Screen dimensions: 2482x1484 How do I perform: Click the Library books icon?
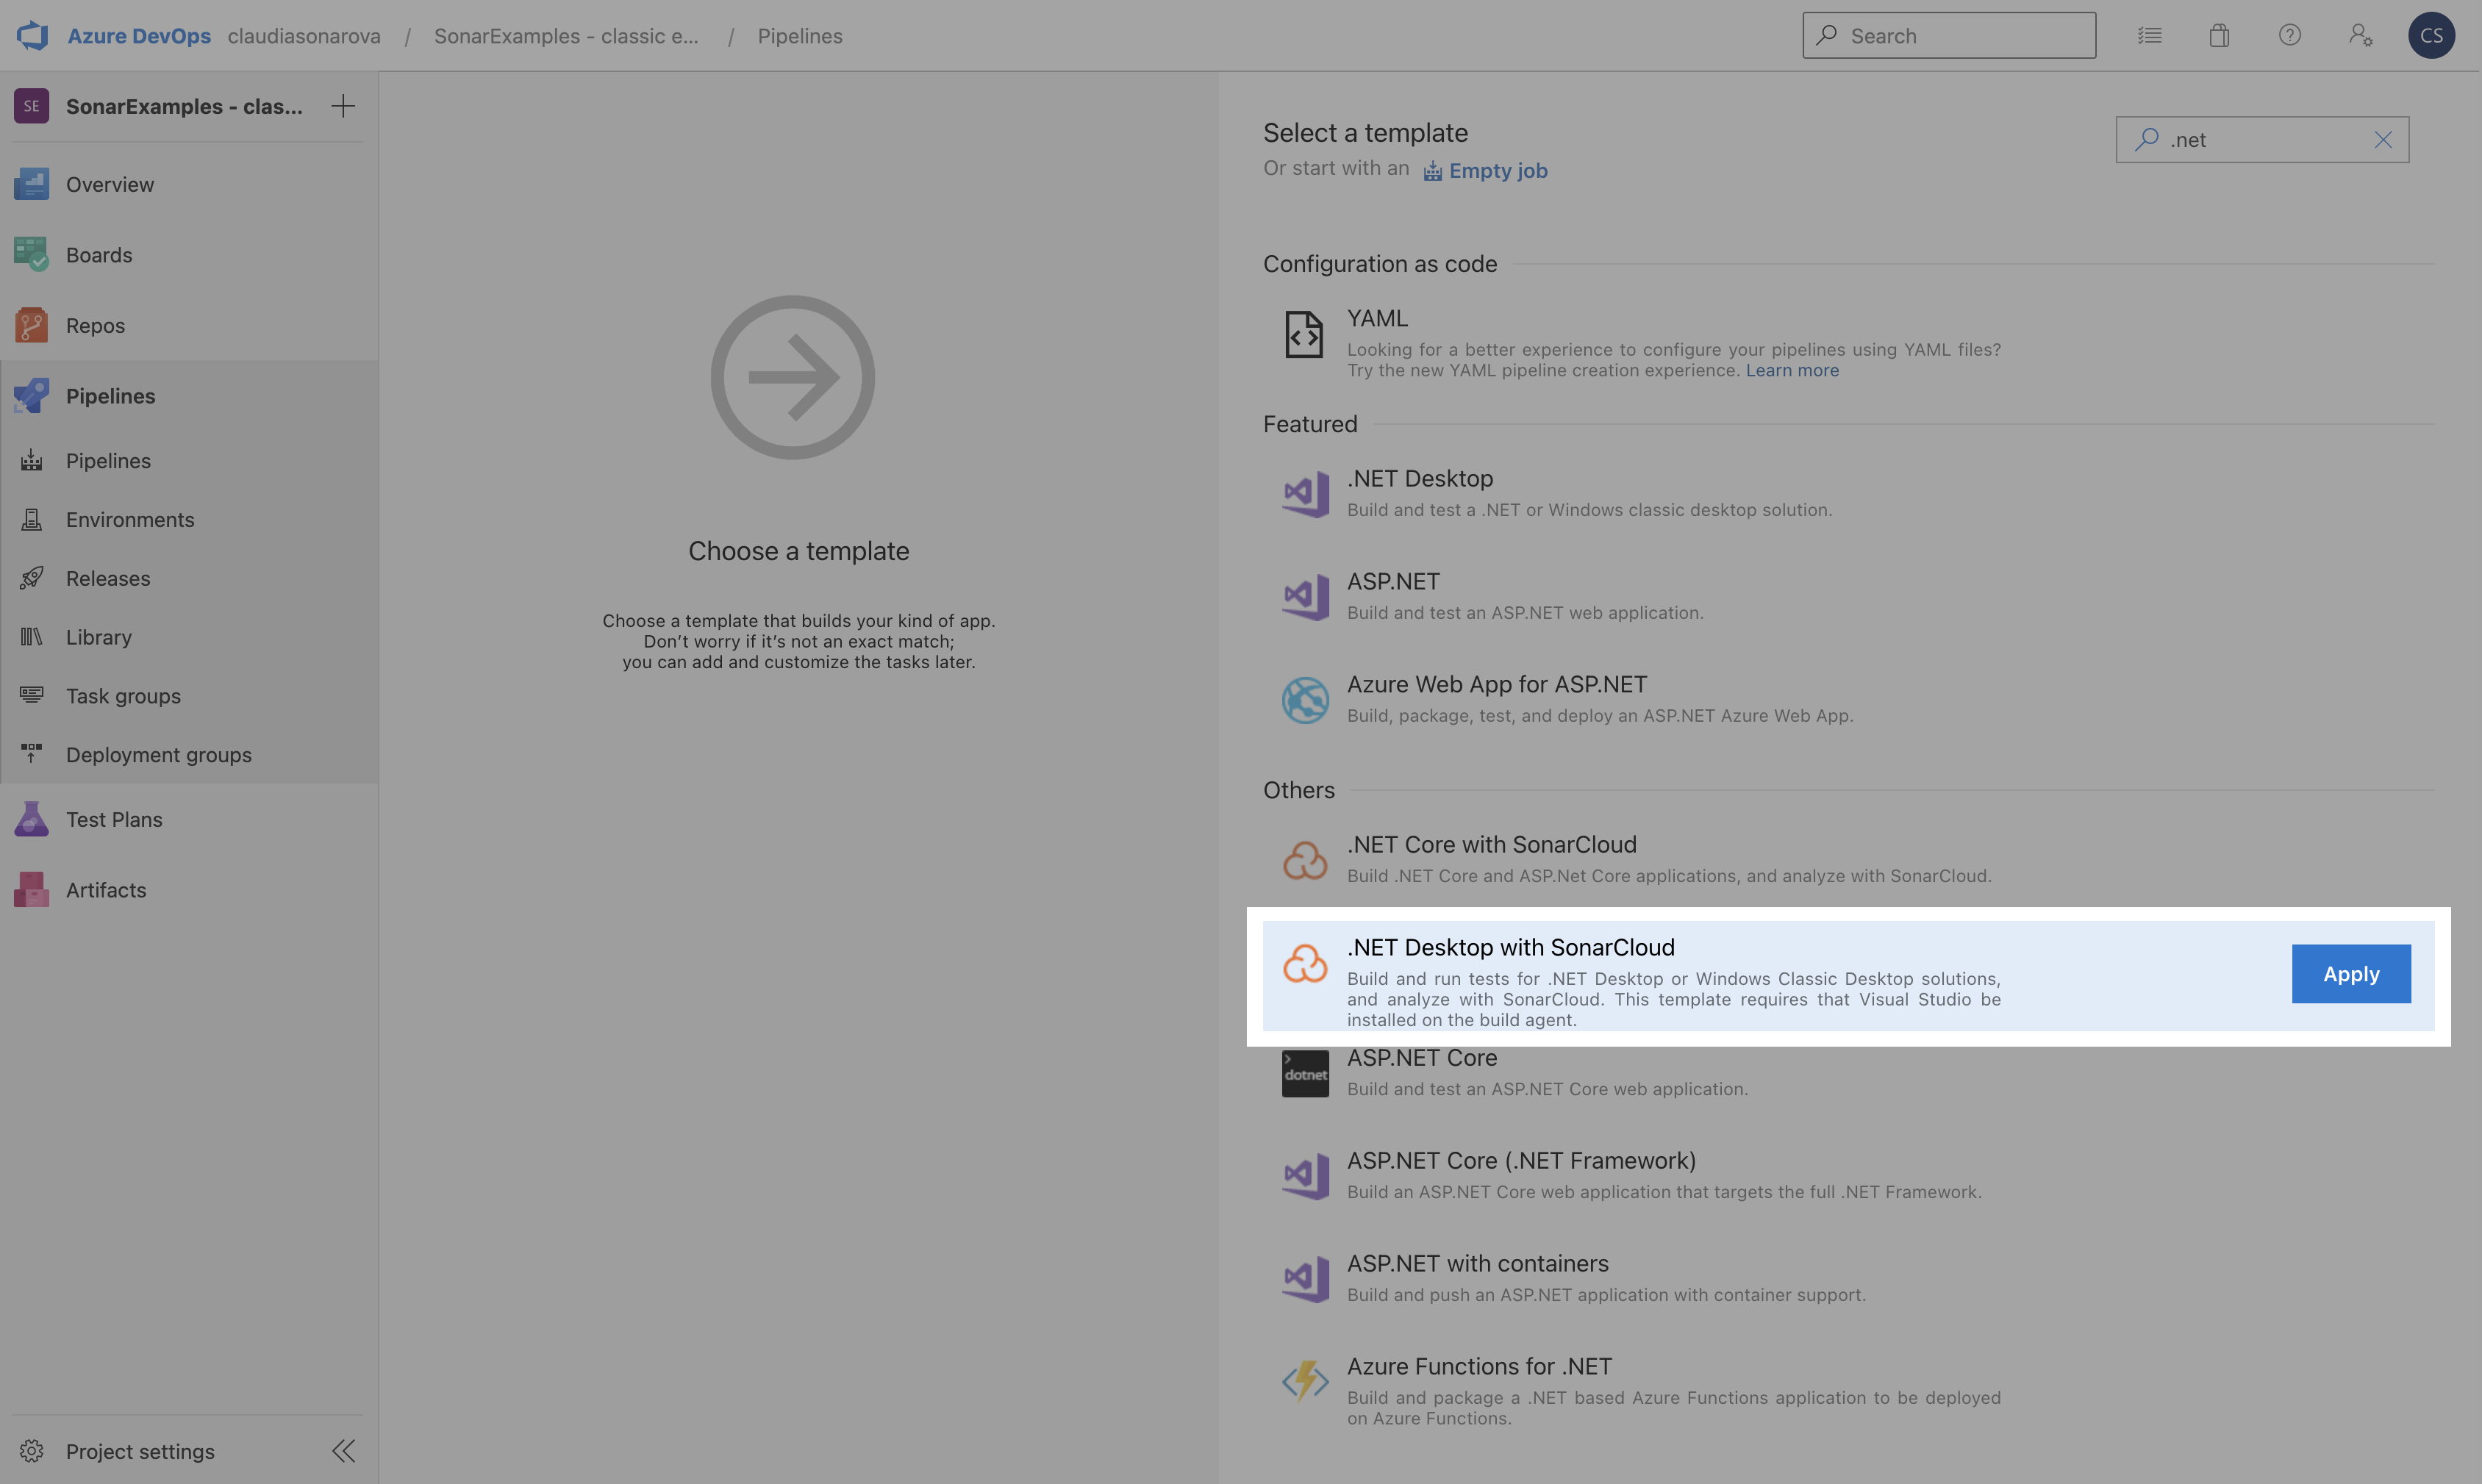[32, 637]
